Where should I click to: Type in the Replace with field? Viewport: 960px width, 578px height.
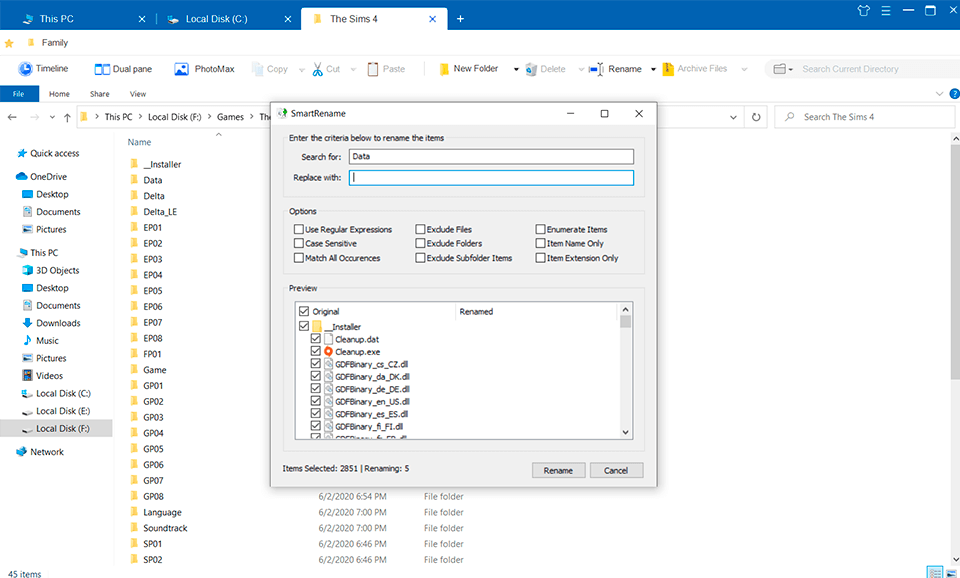point(491,177)
